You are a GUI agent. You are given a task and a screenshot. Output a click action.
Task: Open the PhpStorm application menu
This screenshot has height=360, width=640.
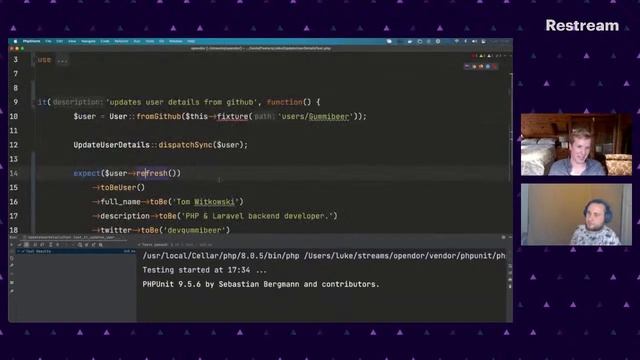(31, 41)
